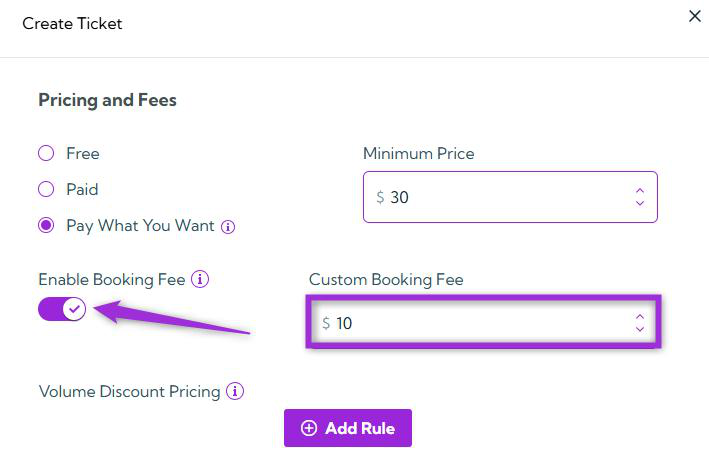Close the Create Ticket dialog

click(x=695, y=17)
